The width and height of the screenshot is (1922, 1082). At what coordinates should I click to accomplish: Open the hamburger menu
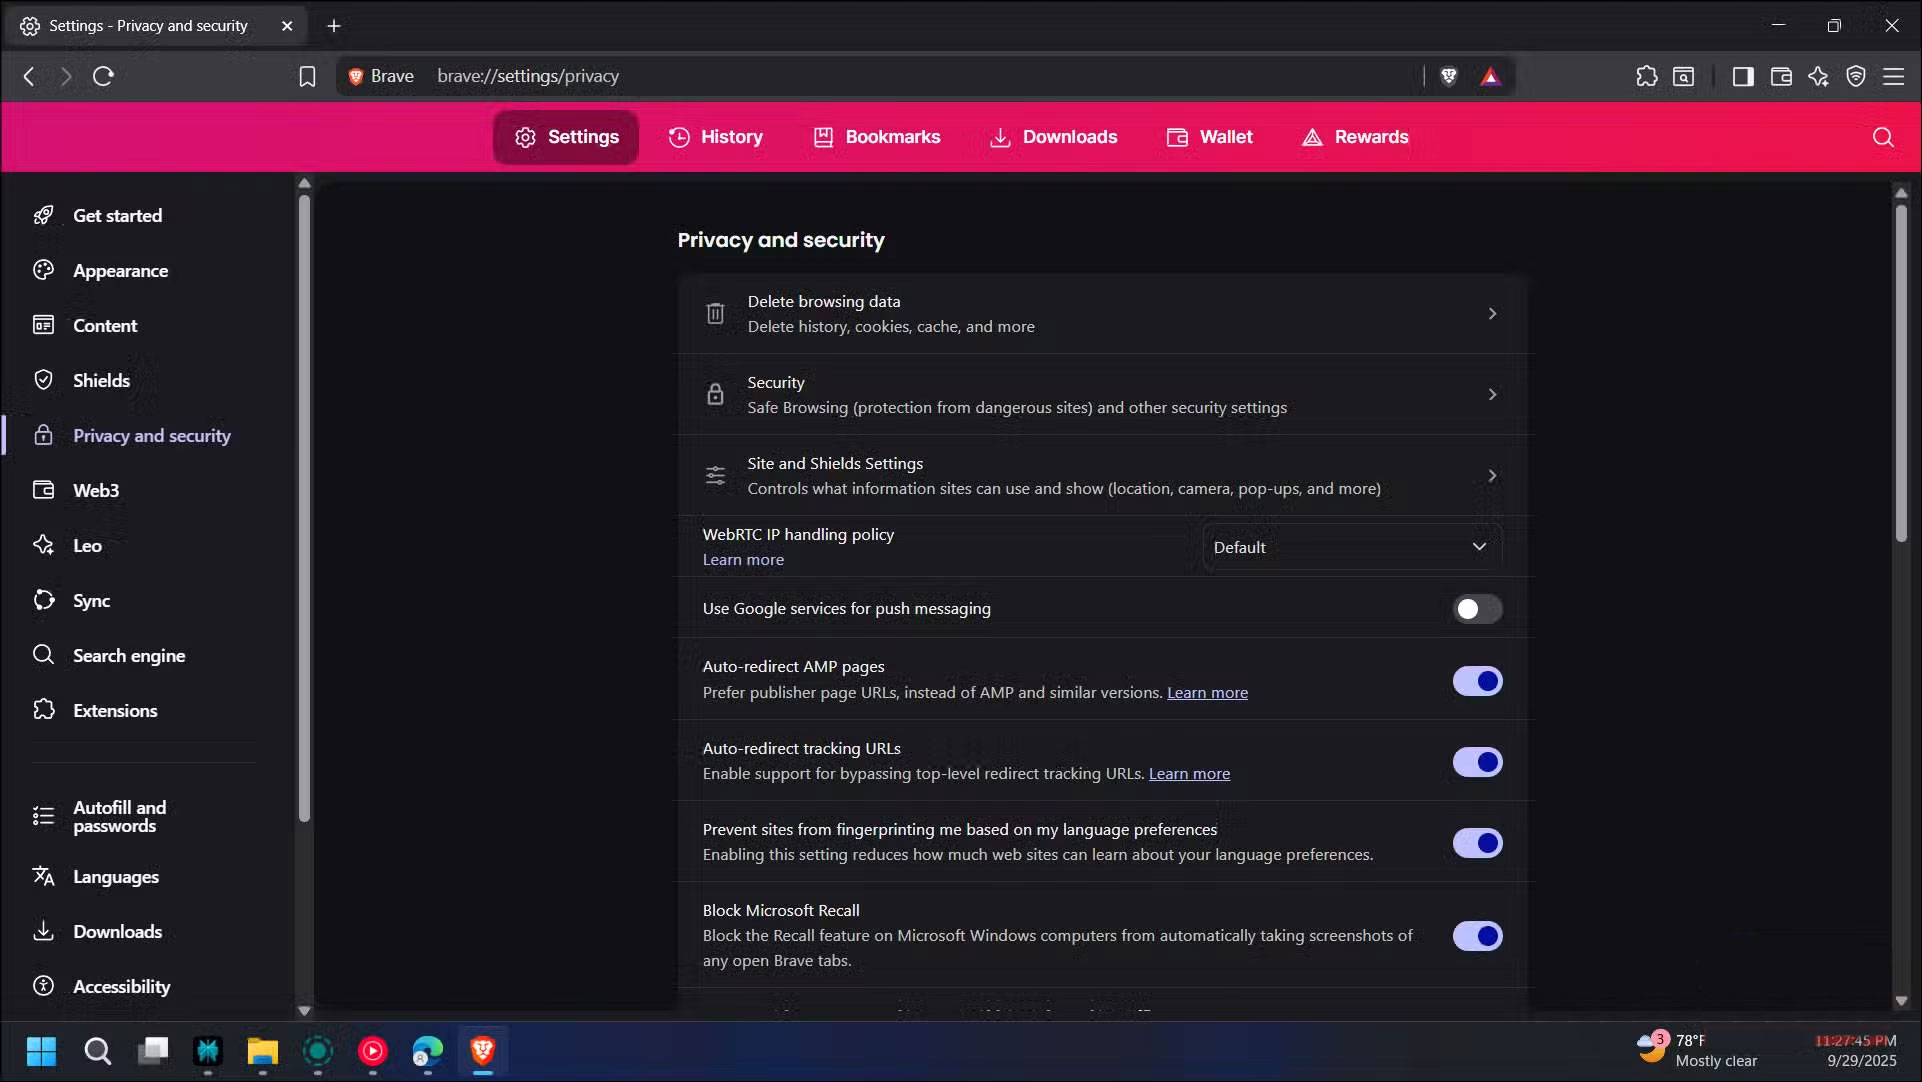coord(1894,76)
